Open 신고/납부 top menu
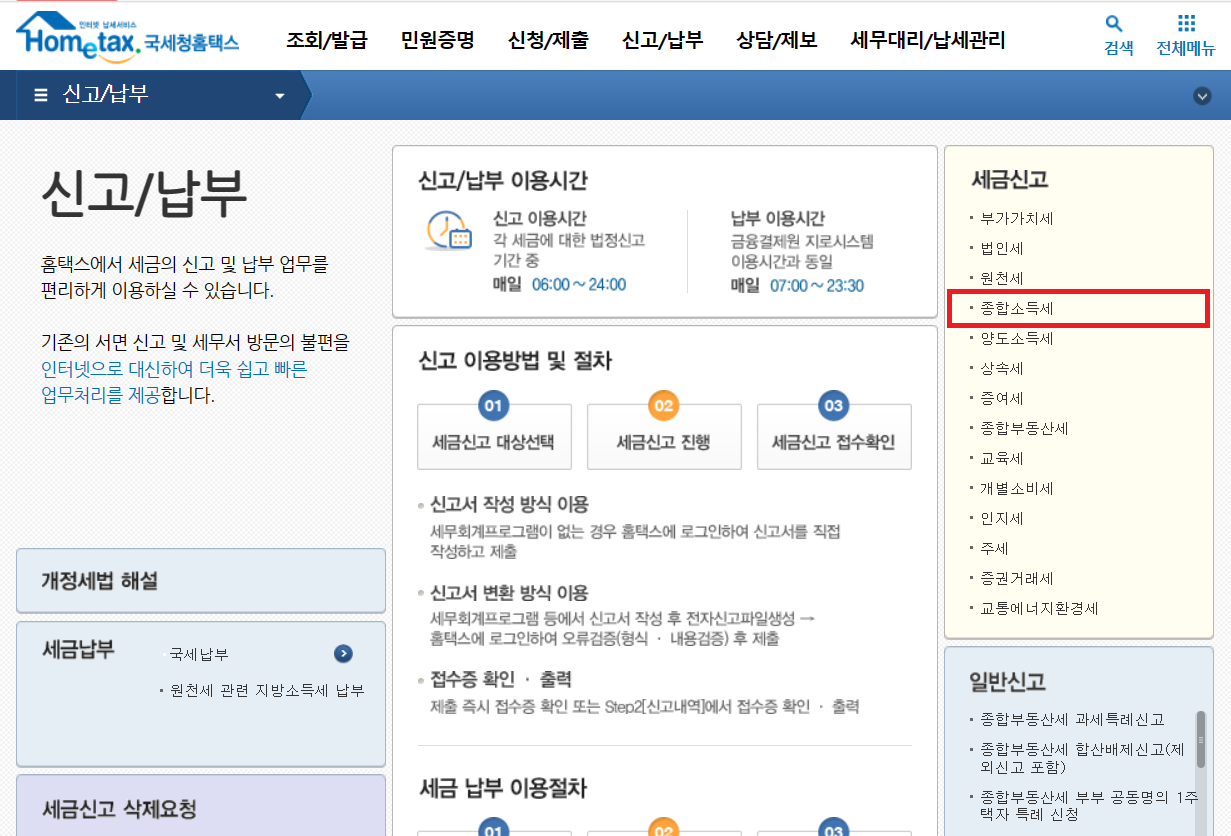Screen dimensions: 1231x836 [662, 40]
